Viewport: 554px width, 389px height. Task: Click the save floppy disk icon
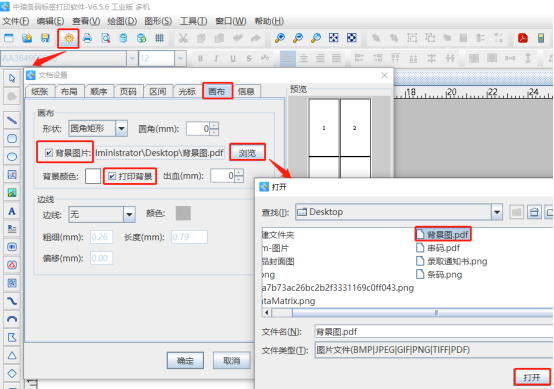[x=45, y=38]
